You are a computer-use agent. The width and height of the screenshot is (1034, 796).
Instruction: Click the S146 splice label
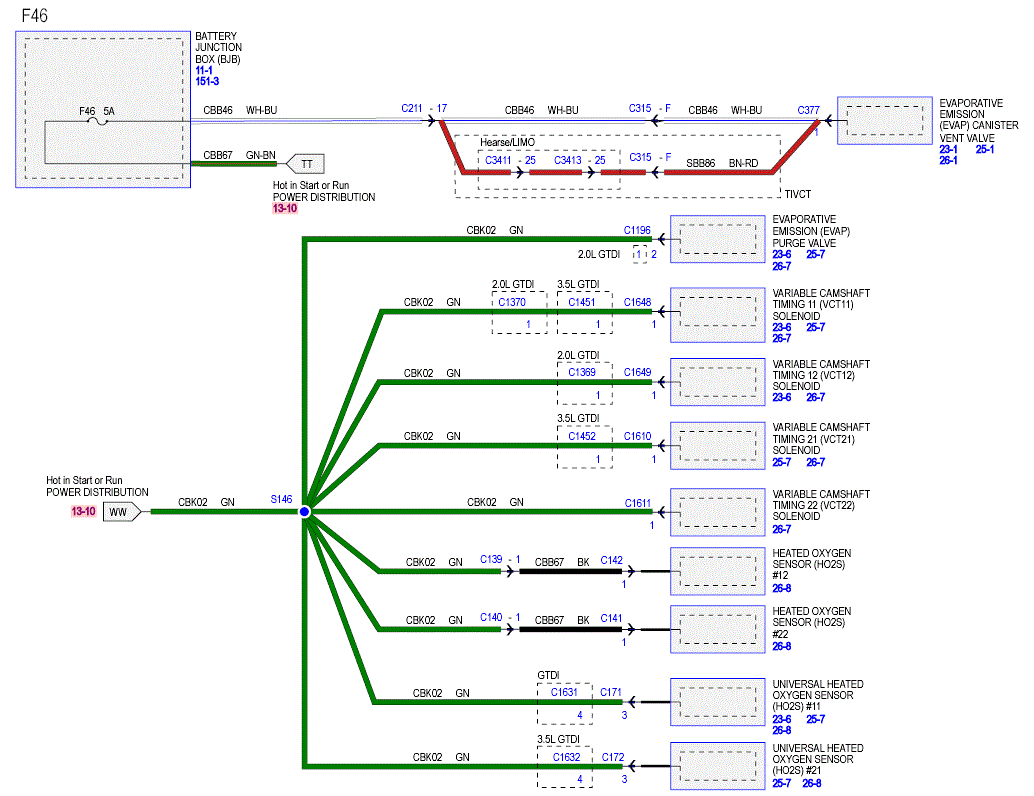tap(282, 499)
